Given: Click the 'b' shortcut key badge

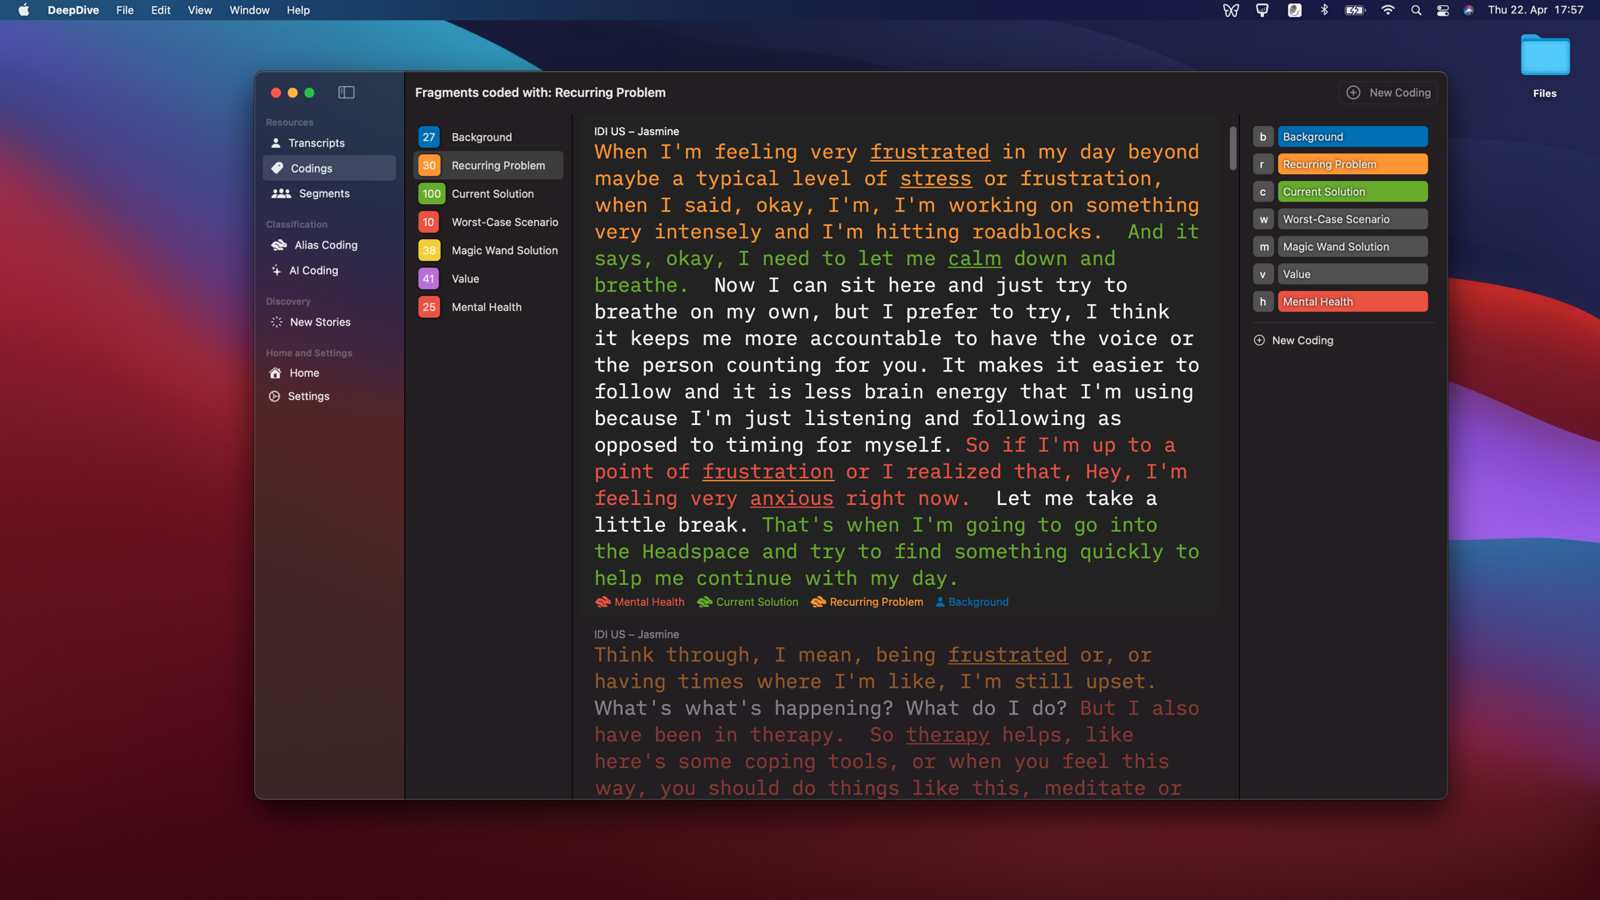Looking at the screenshot, I should pos(1263,137).
